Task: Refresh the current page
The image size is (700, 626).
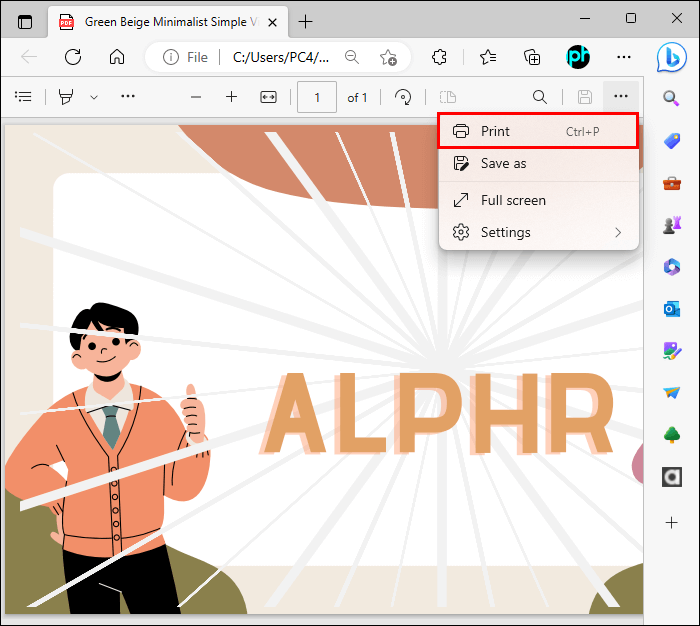Action: [x=73, y=57]
